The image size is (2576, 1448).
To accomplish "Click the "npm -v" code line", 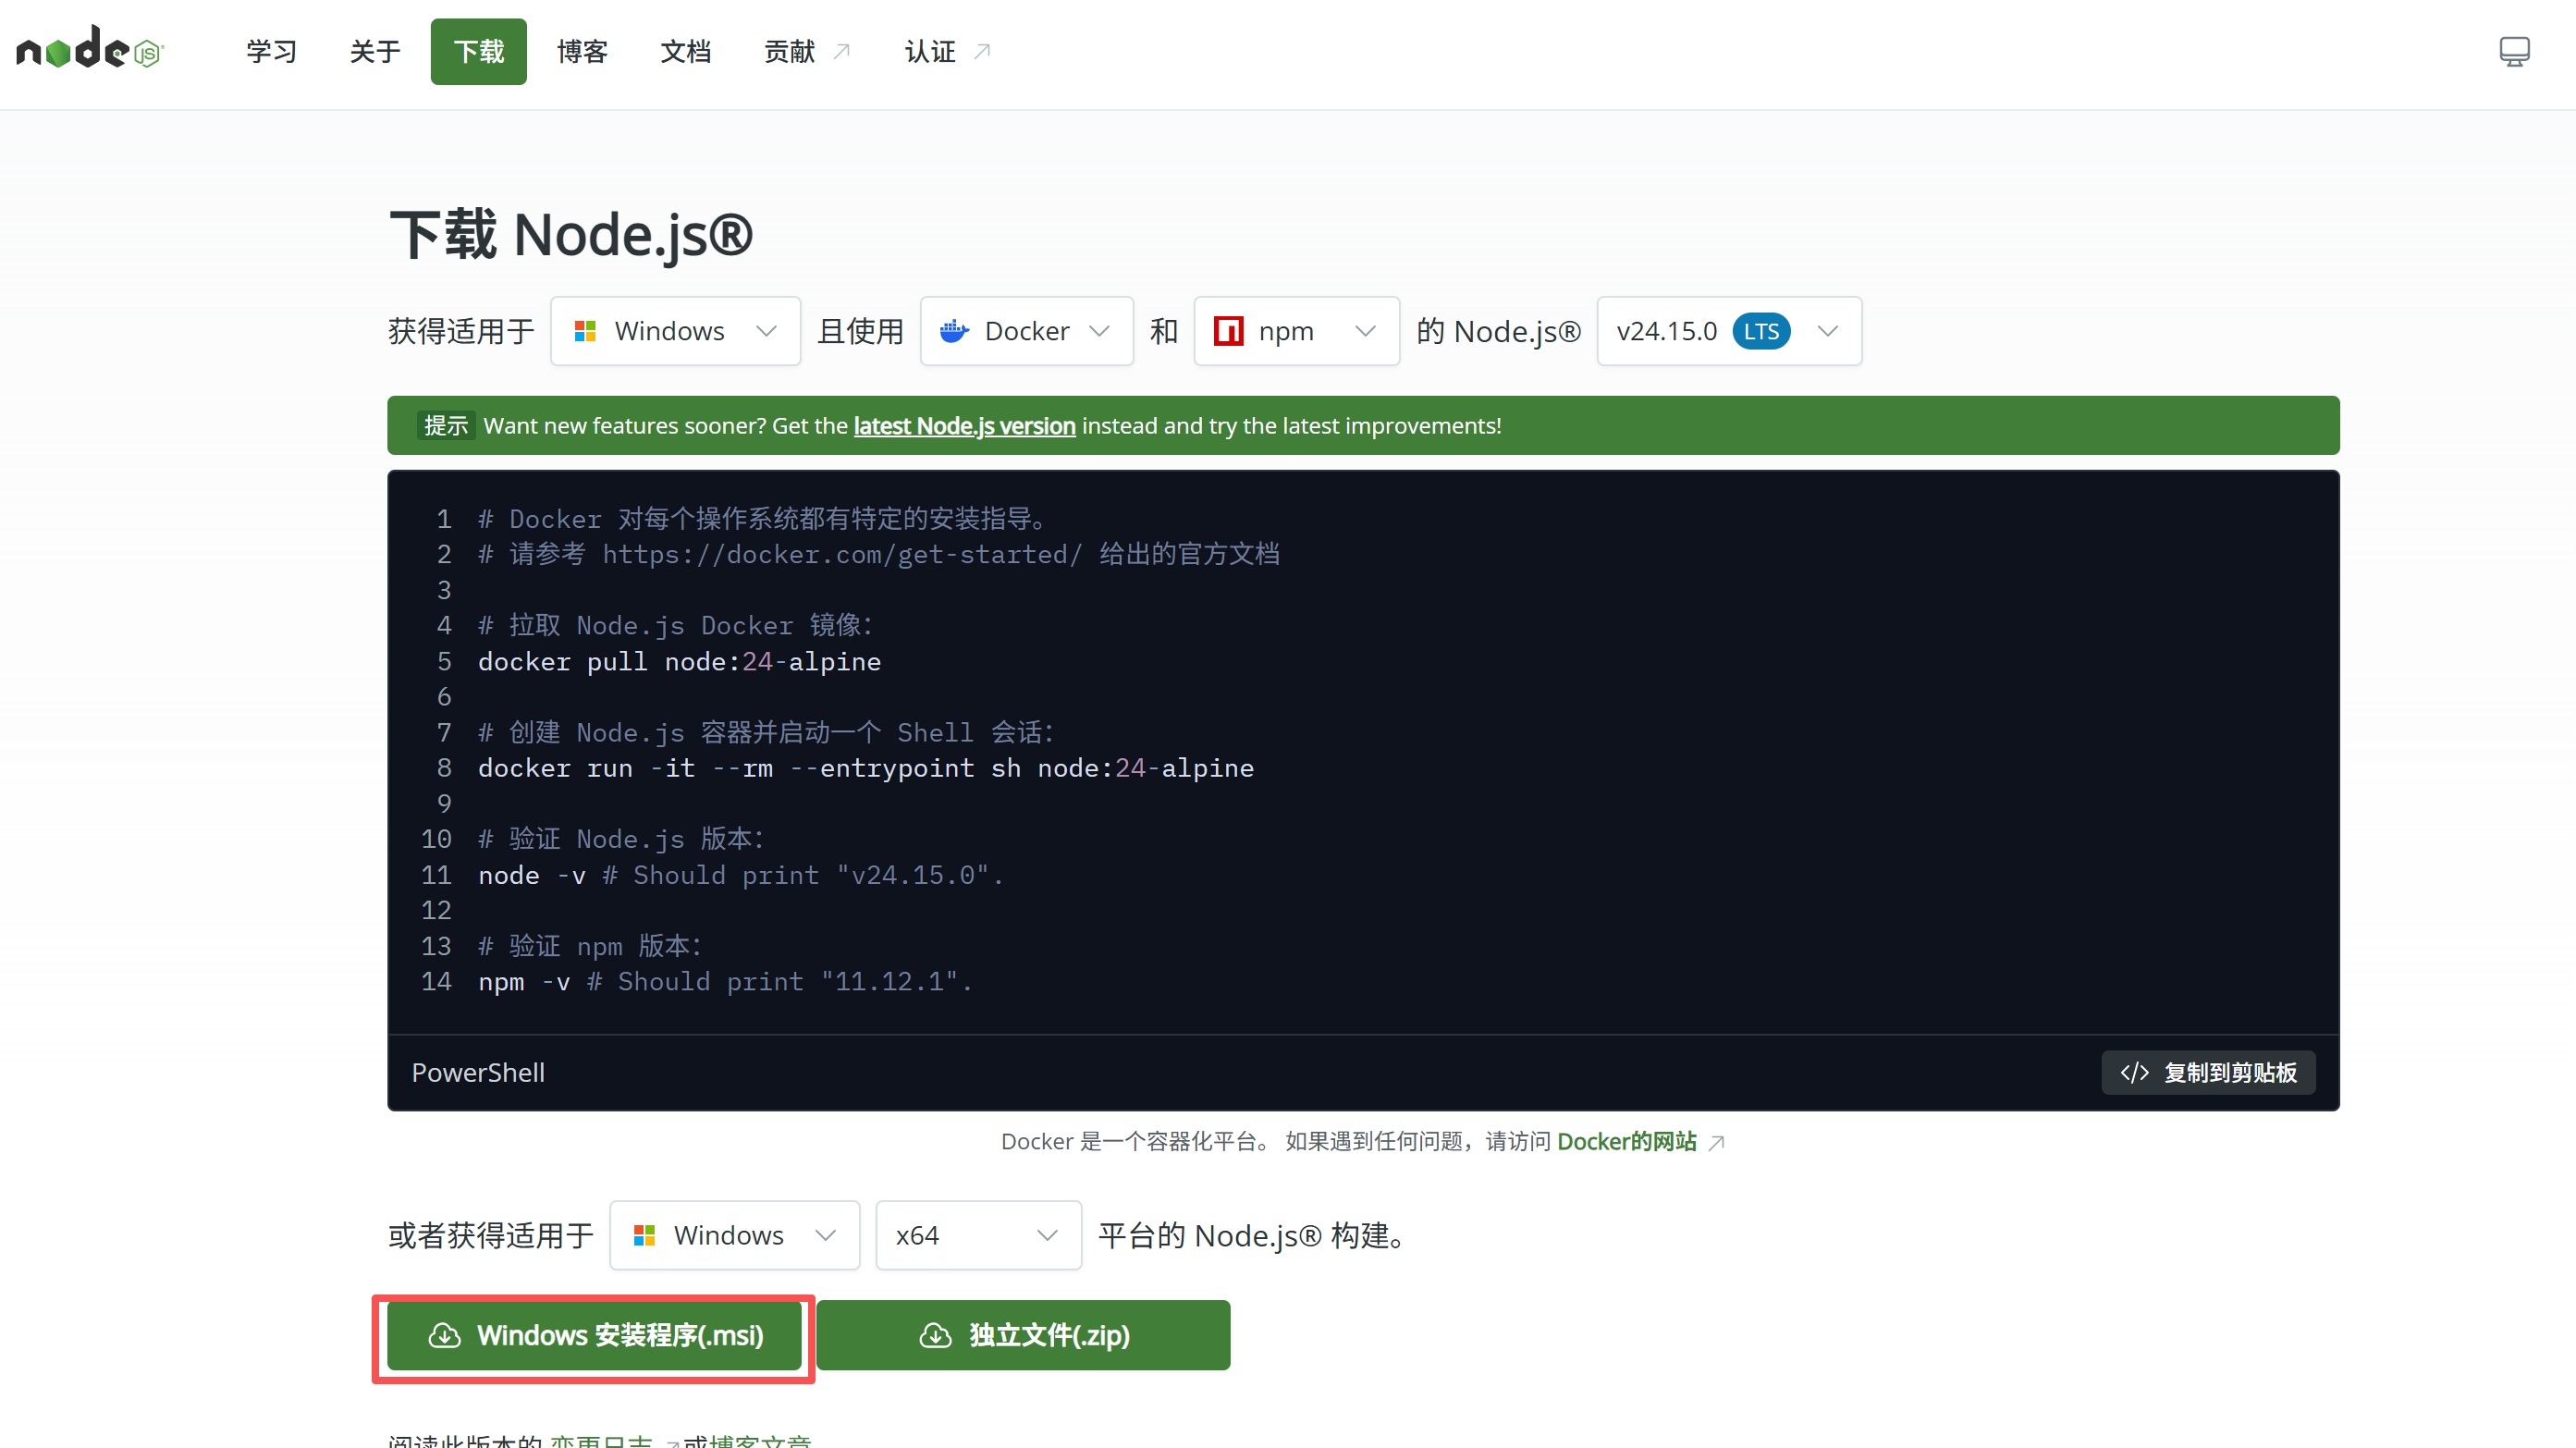I will (725, 982).
